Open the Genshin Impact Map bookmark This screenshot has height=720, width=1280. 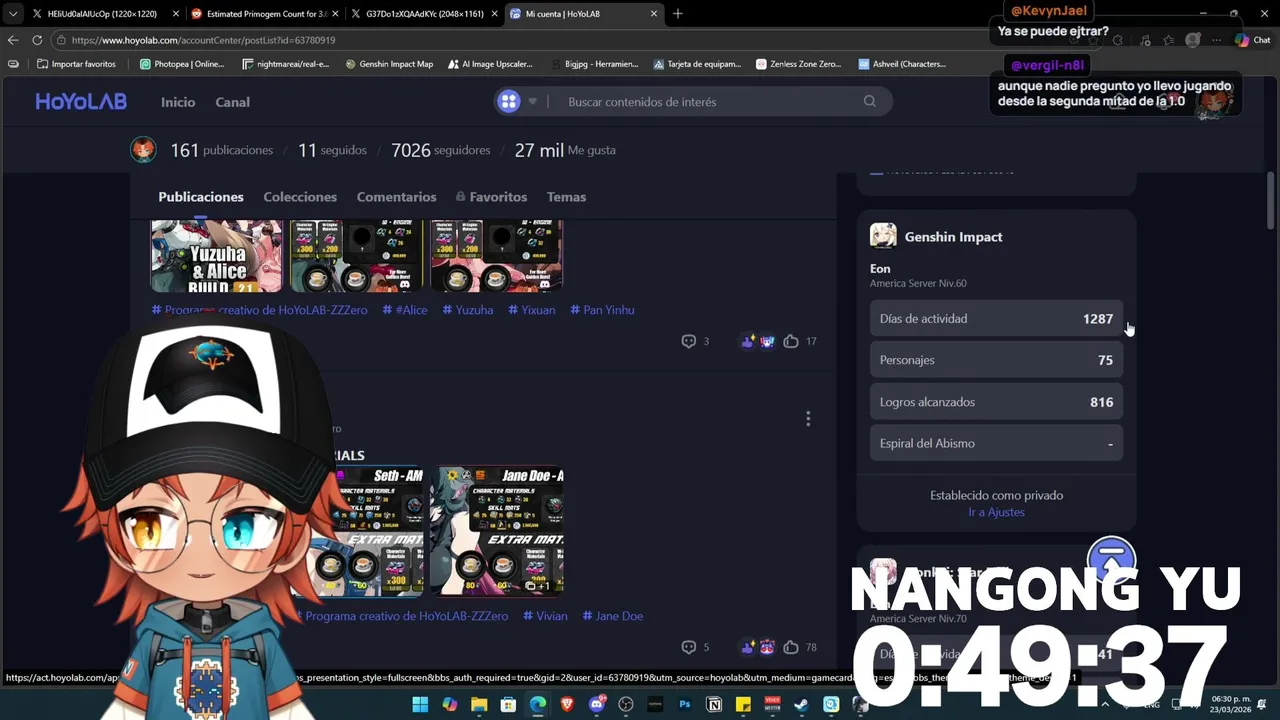pos(389,64)
